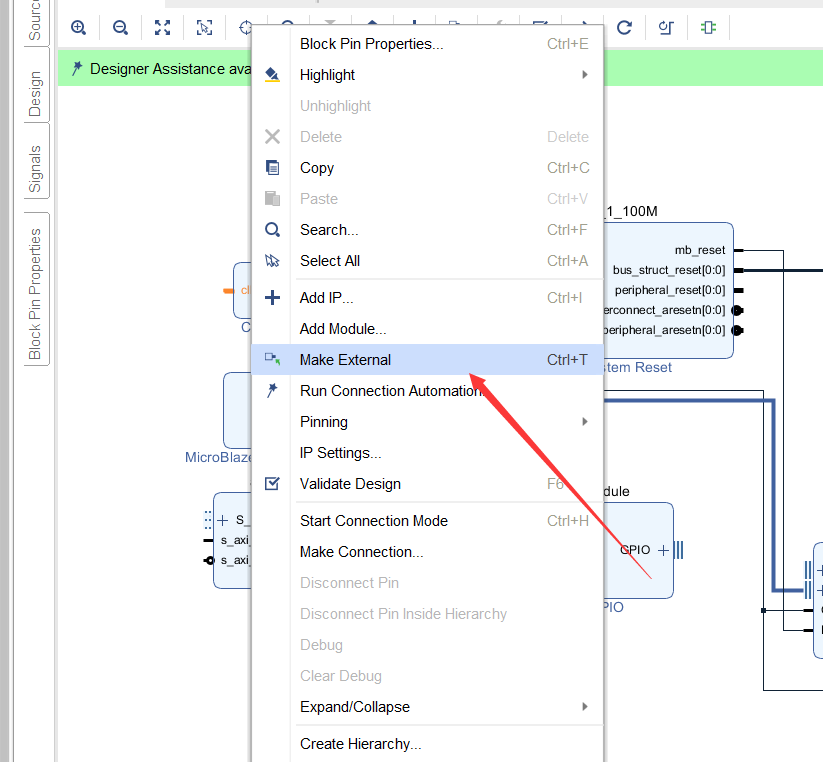This screenshot has width=823, height=762.
Task: Click the magnifier Search icon in menu
Action: [x=272, y=230]
